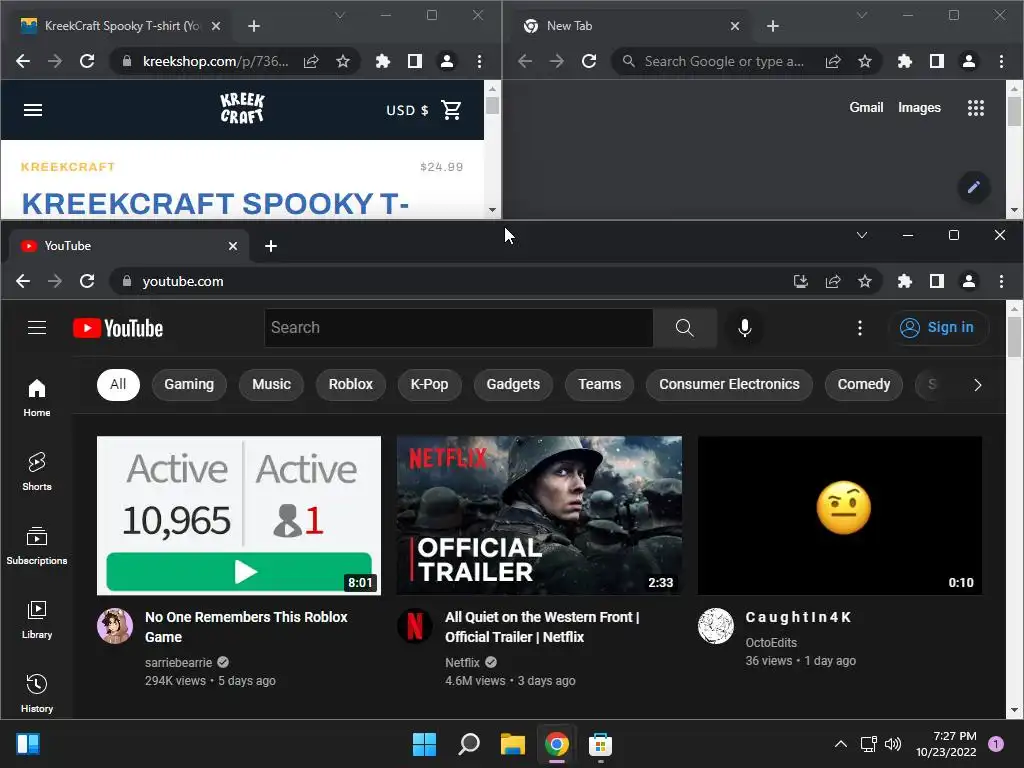
Task: Bookmark kreekshop page with star icon
Action: pos(343,61)
